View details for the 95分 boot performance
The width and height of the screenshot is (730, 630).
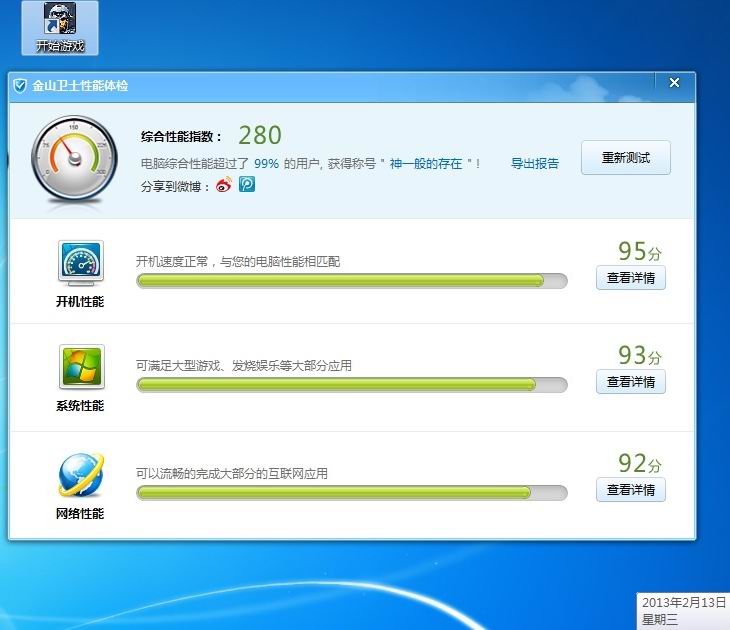(631, 278)
